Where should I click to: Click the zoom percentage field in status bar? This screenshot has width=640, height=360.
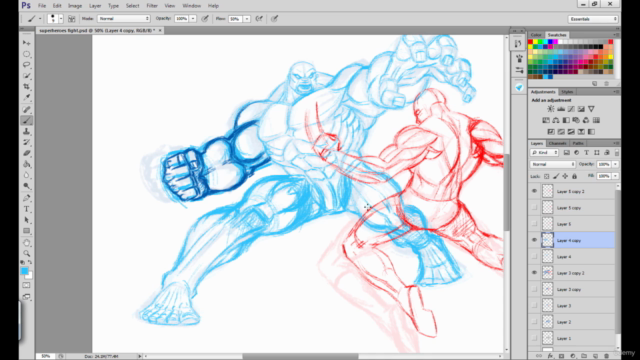46,356
